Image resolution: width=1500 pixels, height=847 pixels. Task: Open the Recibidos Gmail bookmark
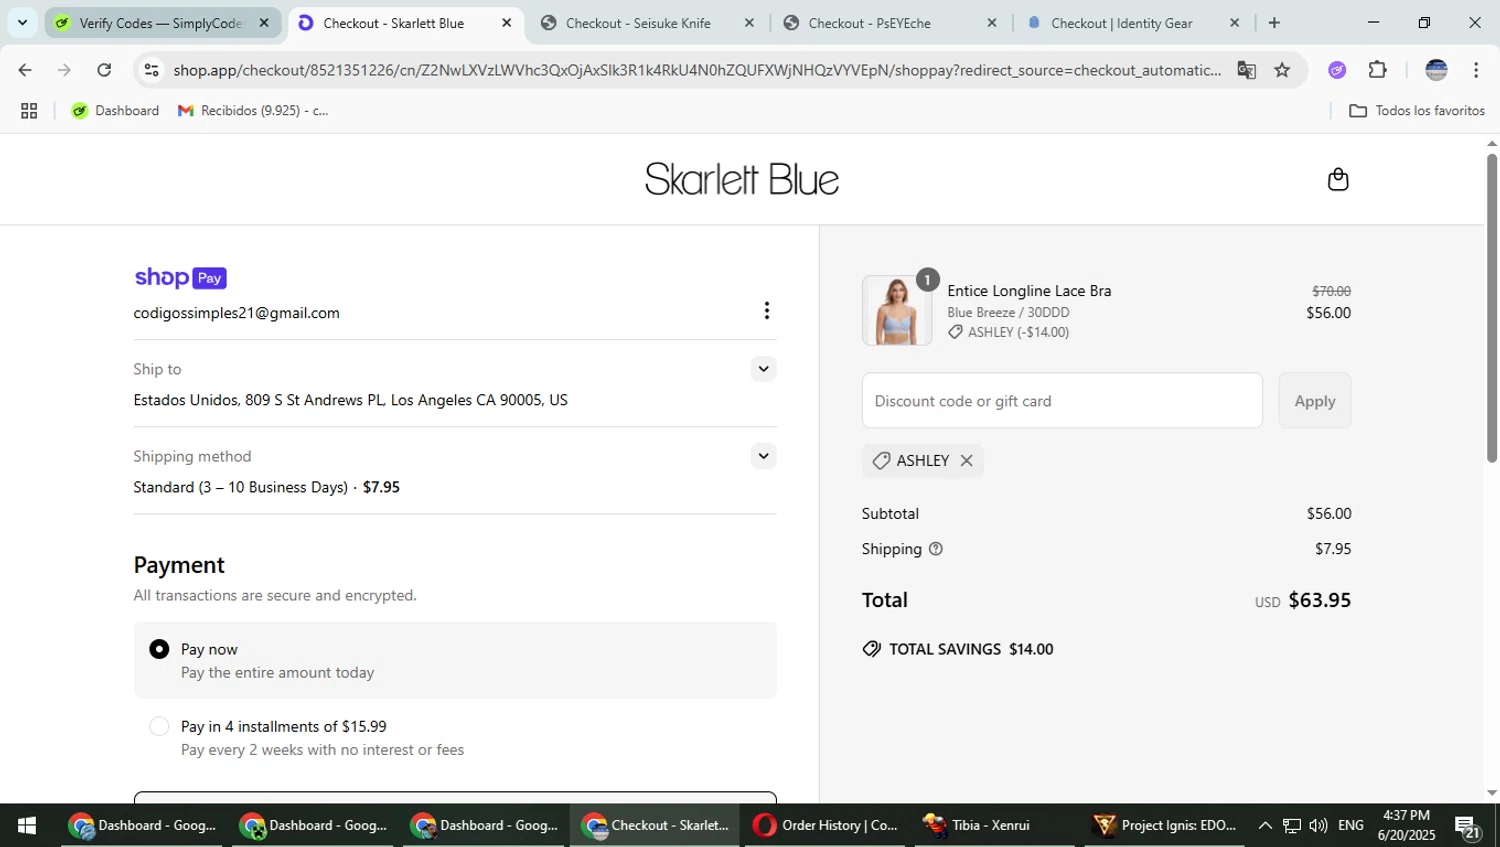pos(253,111)
